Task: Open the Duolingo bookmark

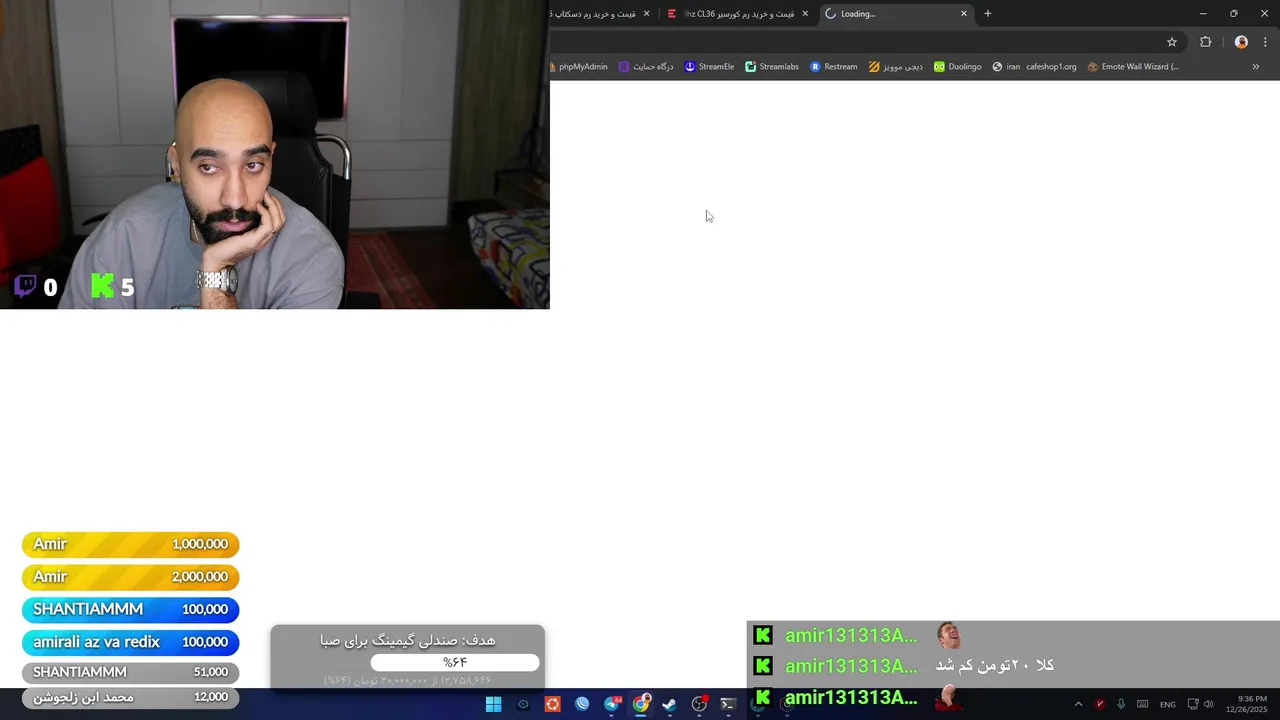Action: (x=958, y=67)
